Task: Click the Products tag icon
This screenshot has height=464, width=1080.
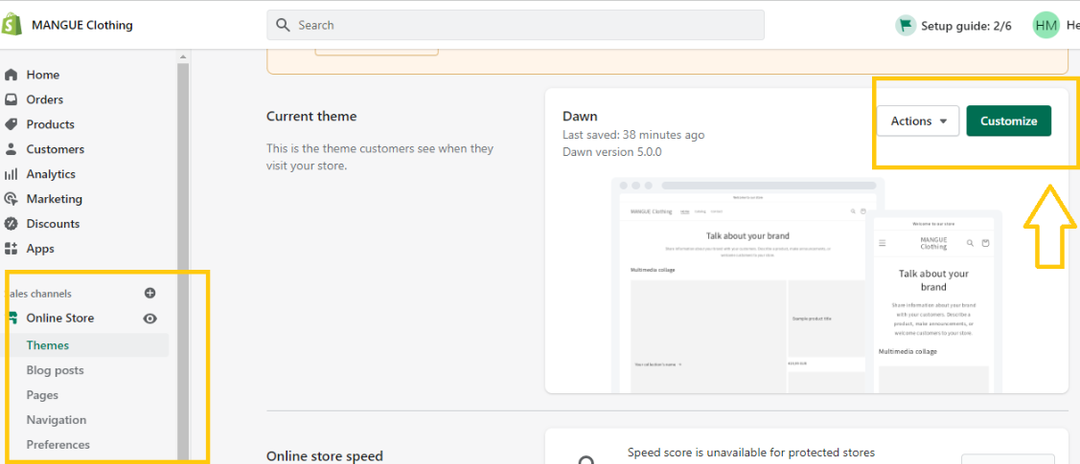Action: click(11, 125)
